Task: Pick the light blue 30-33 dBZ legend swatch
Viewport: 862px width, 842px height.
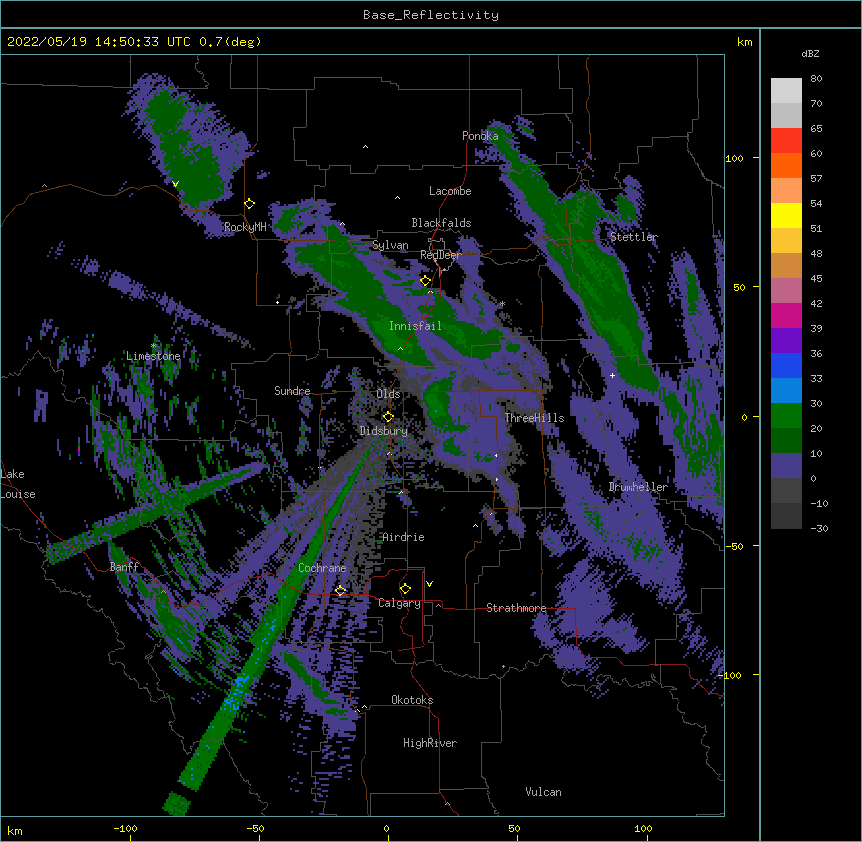Action: coord(786,391)
